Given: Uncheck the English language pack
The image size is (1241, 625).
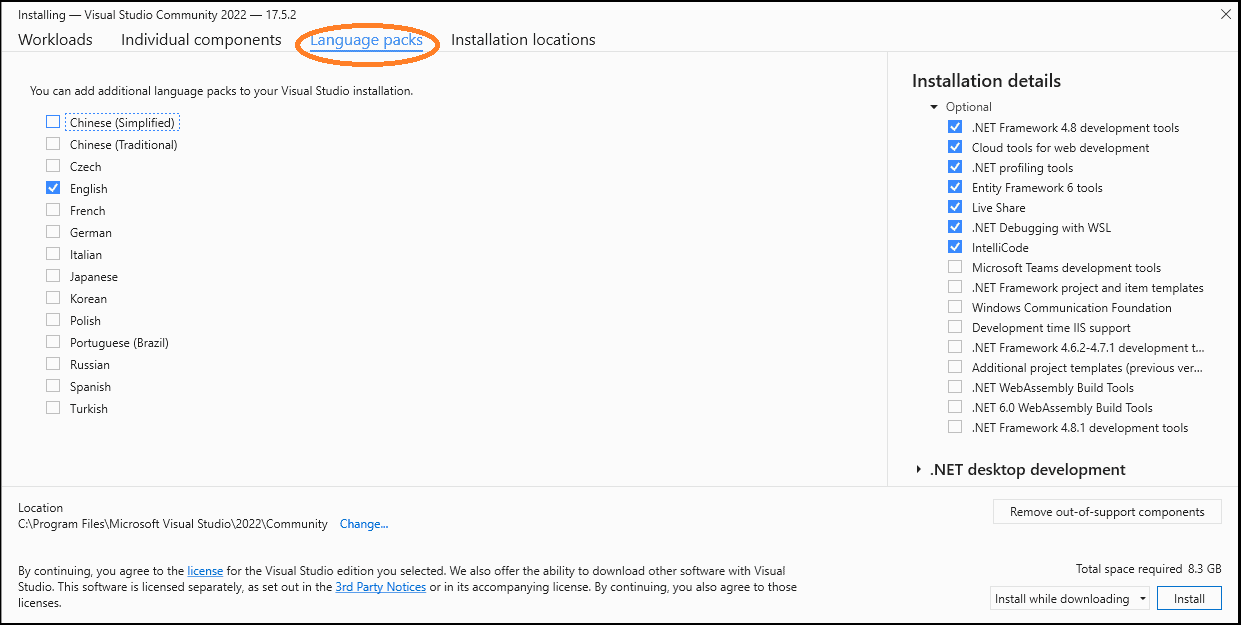Looking at the screenshot, I should click(x=53, y=188).
